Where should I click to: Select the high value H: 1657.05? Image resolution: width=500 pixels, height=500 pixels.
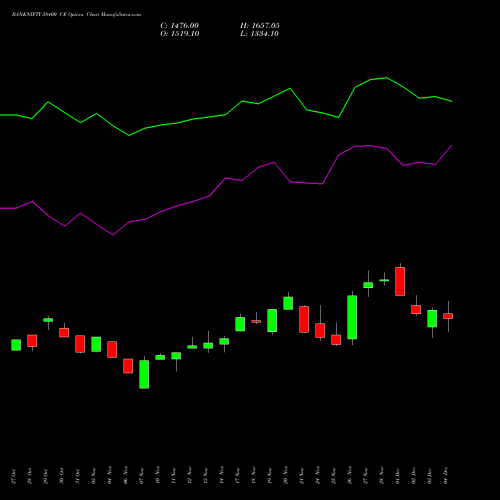260,26
